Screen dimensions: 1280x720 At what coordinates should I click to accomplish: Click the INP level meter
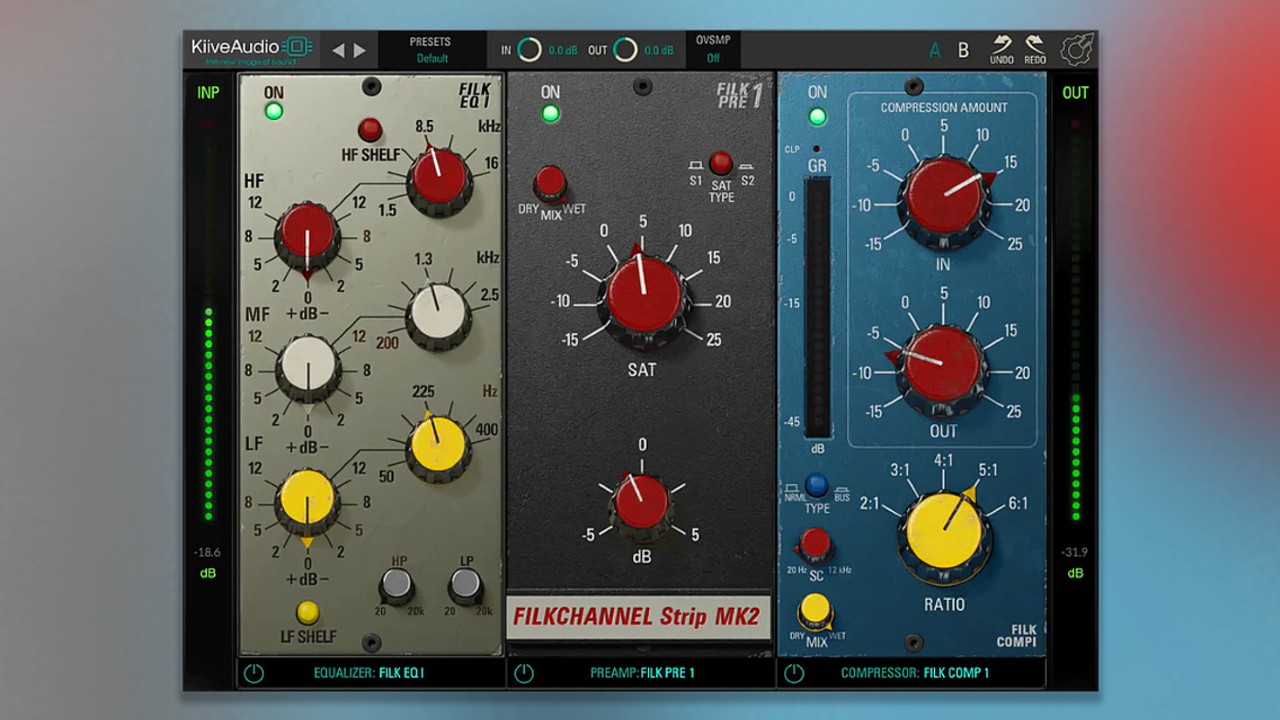click(208, 322)
